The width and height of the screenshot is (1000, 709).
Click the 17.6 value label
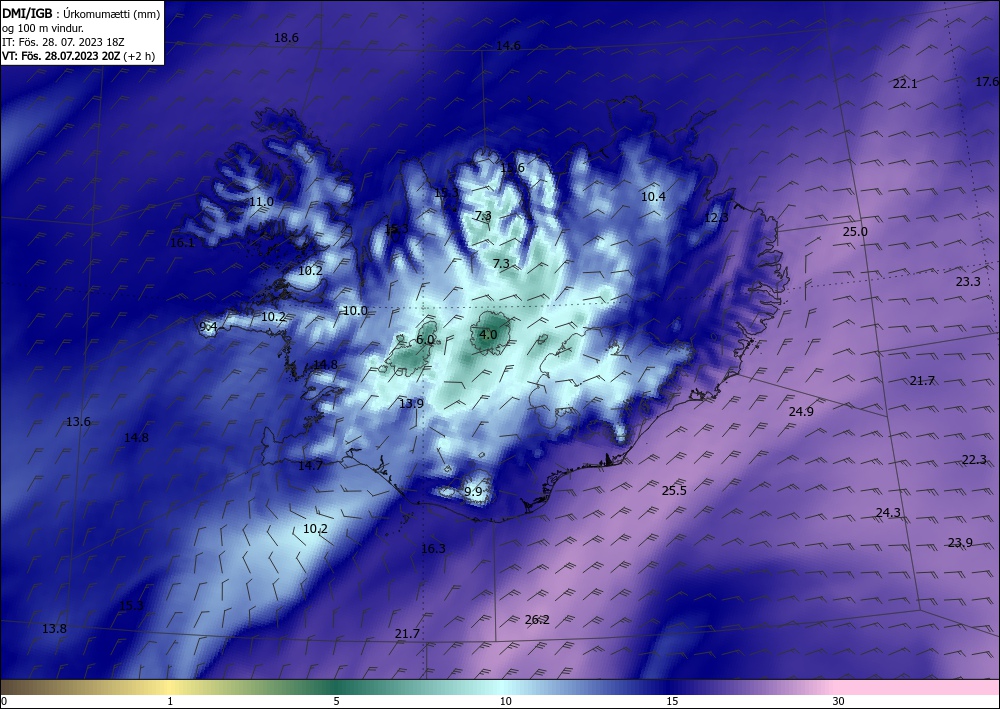click(x=988, y=82)
